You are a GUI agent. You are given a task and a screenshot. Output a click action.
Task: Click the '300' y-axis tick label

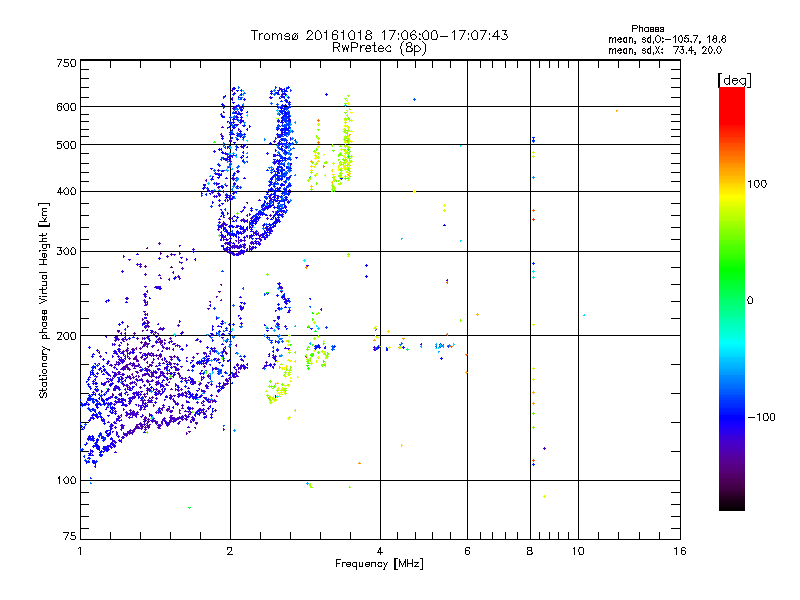(x=66, y=252)
